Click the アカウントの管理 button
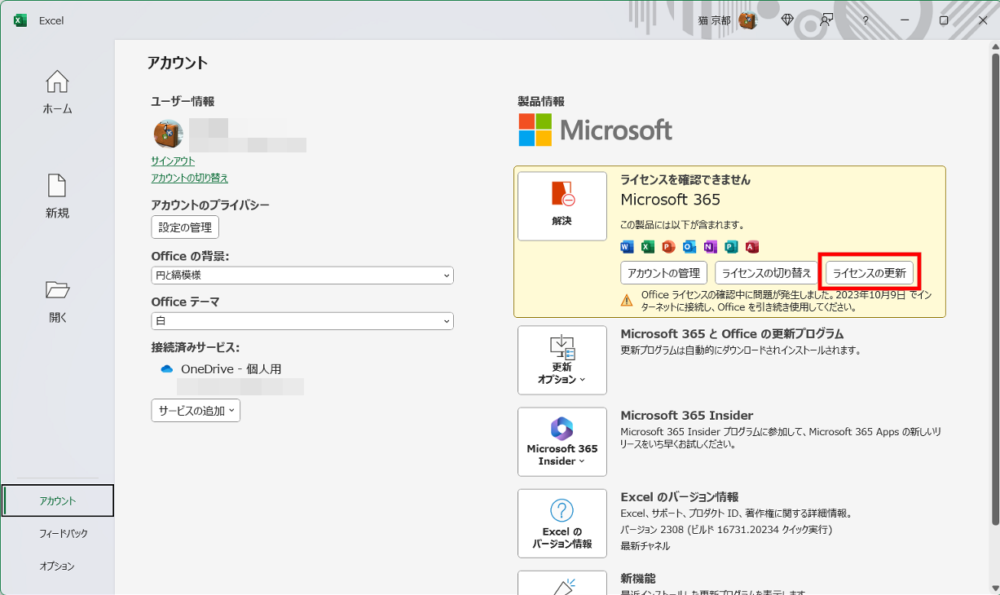The height and width of the screenshot is (595, 1000). click(663, 273)
